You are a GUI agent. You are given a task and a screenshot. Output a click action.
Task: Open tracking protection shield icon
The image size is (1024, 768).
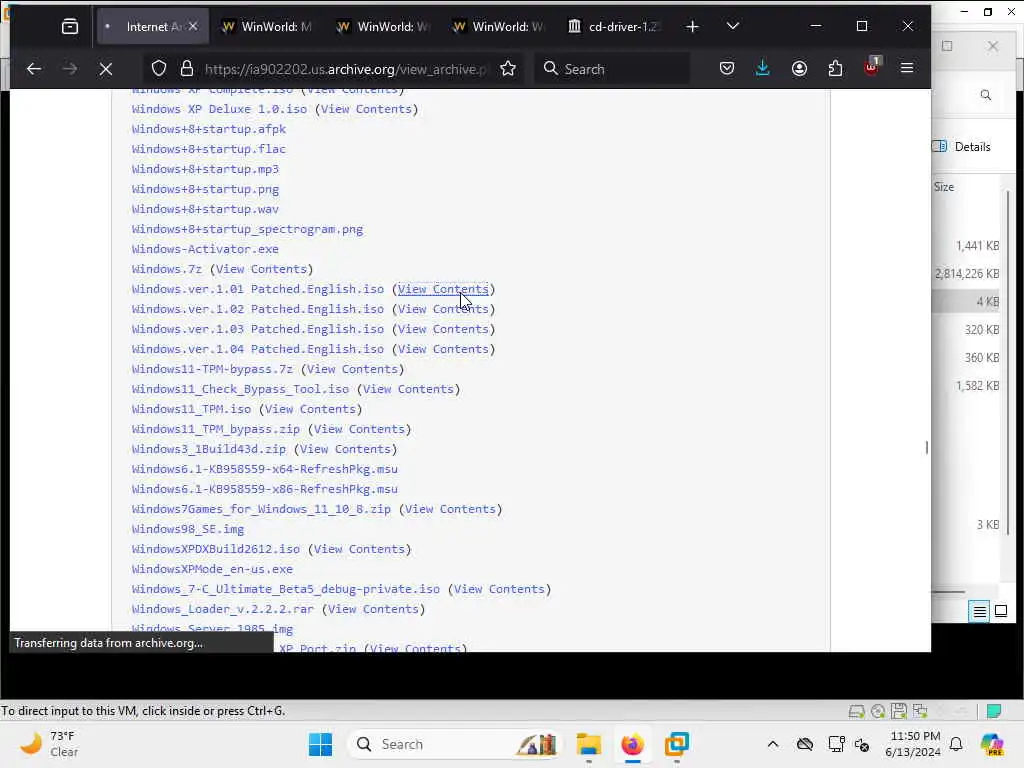[159, 69]
